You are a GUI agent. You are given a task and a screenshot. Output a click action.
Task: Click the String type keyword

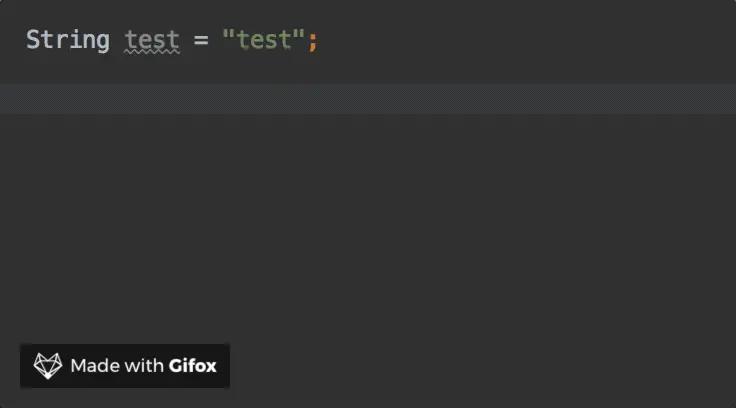pos(67,41)
